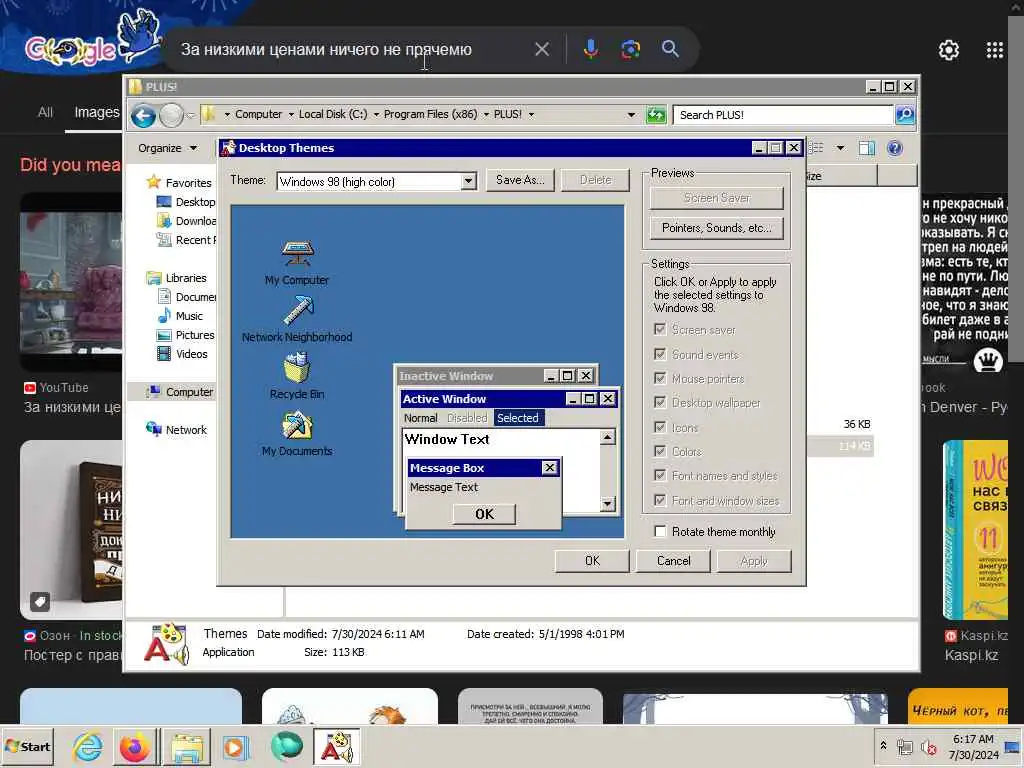Viewport: 1024px width, 768px height.
Task: Expand the Local Disk (C:) breadcrumb arrow
Action: click(376, 115)
